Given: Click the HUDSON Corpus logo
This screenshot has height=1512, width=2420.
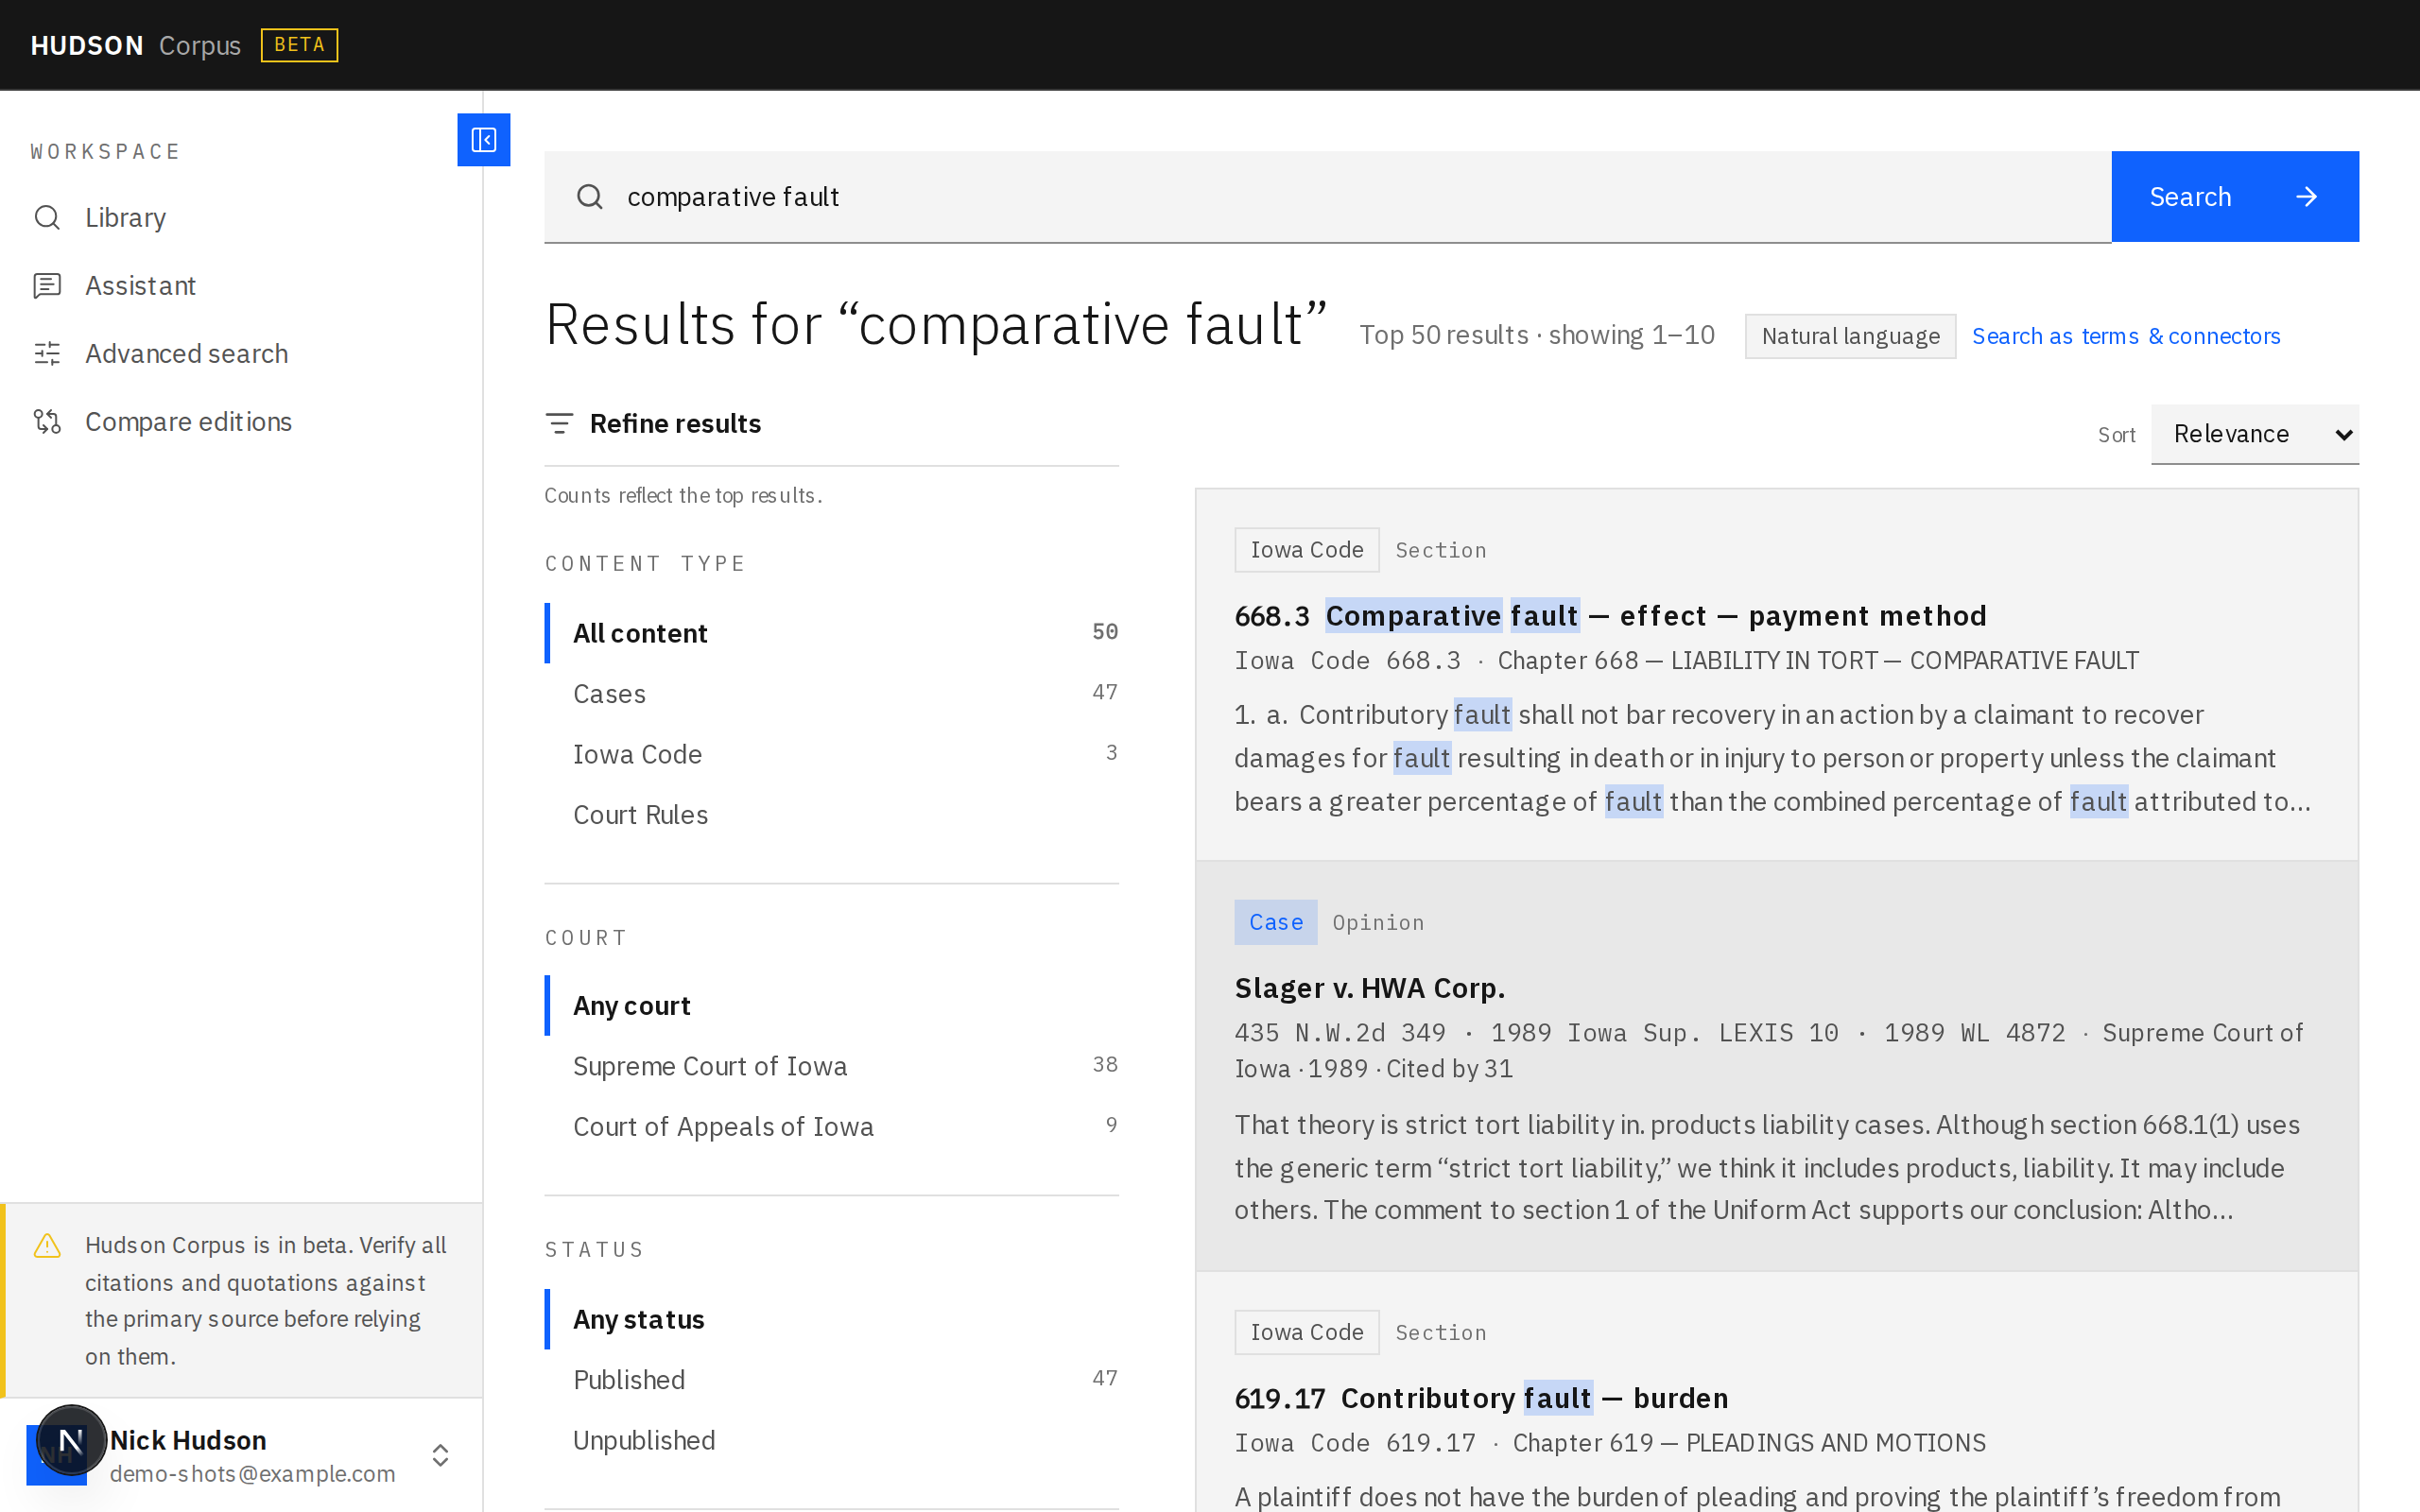Looking at the screenshot, I should (136, 45).
